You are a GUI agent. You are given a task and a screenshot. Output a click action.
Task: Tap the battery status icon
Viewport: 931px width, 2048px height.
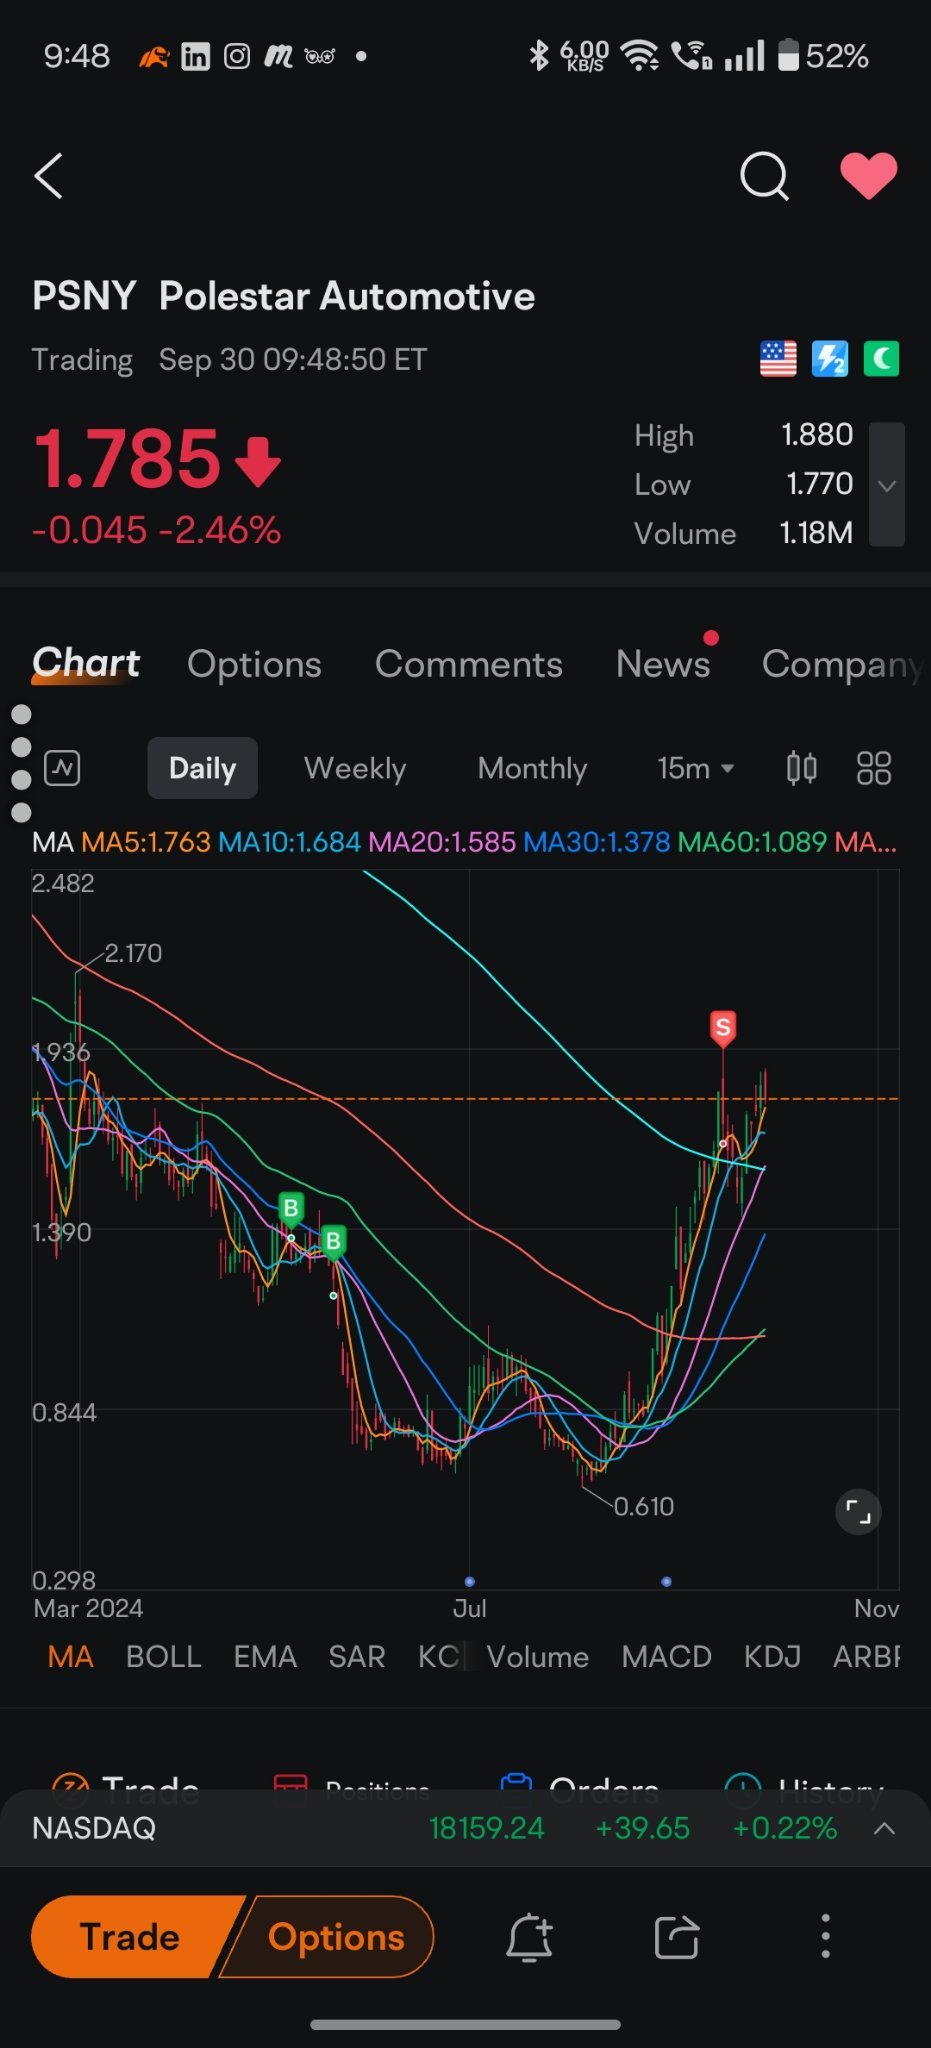pyautogui.click(x=788, y=55)
